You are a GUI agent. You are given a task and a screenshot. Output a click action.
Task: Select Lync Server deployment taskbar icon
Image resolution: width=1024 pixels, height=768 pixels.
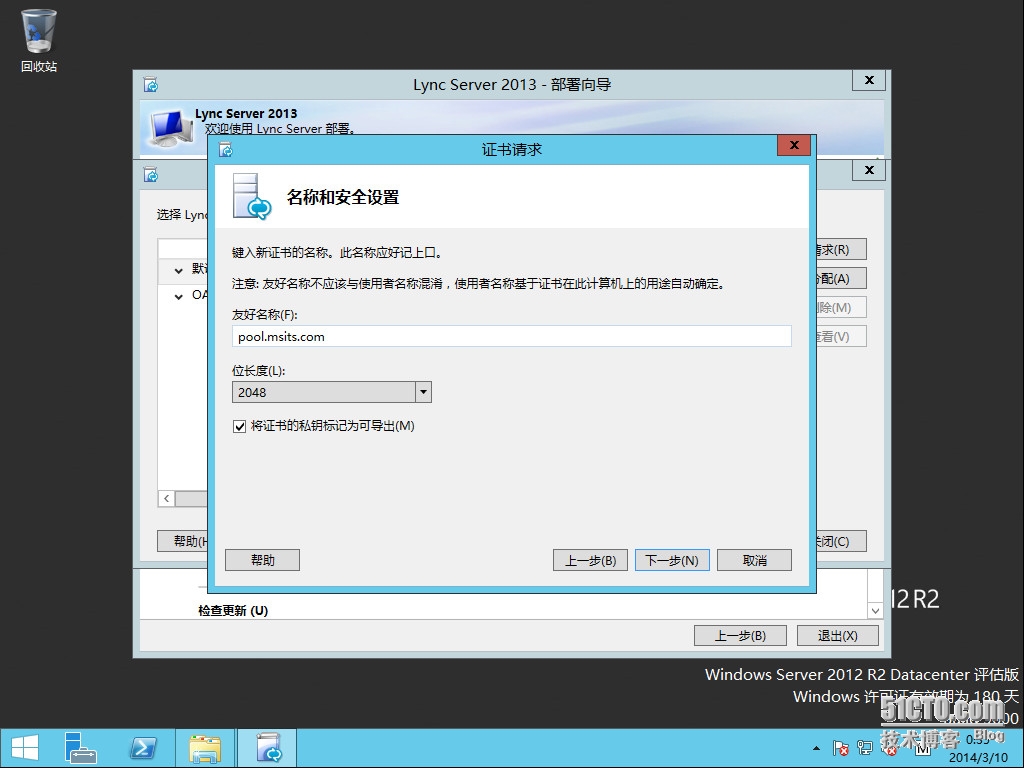click(x=268, y=748)
